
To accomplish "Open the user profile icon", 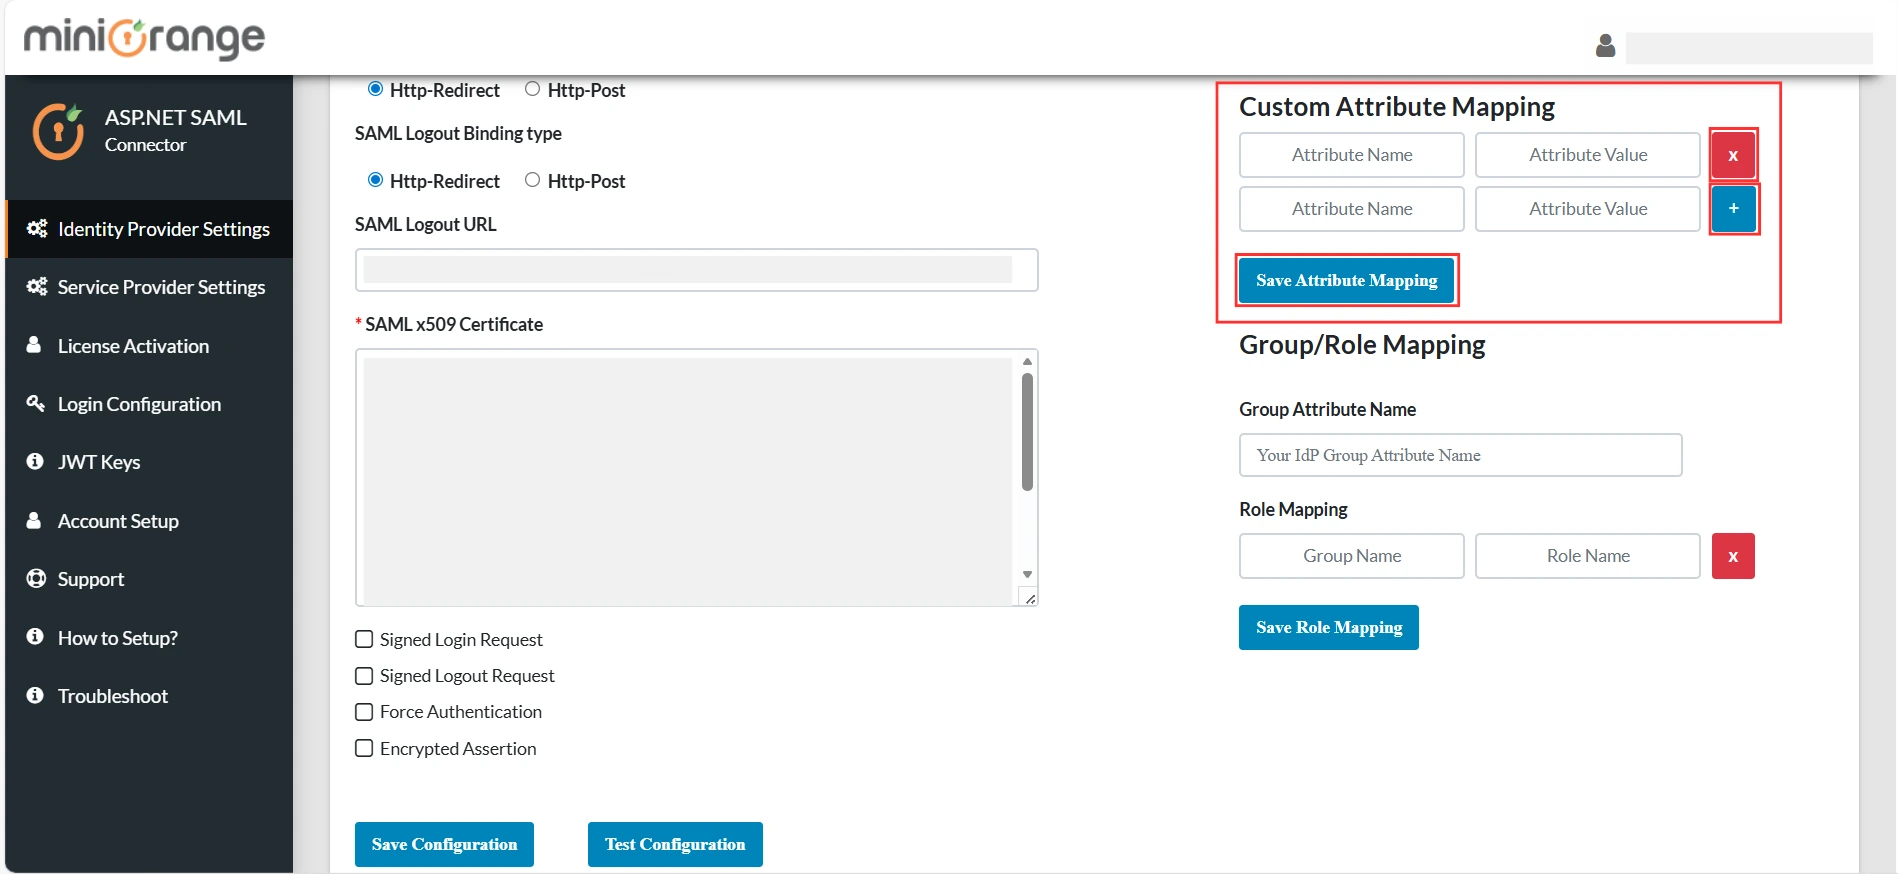I will pyautogui.click(x=1605, y=46).
